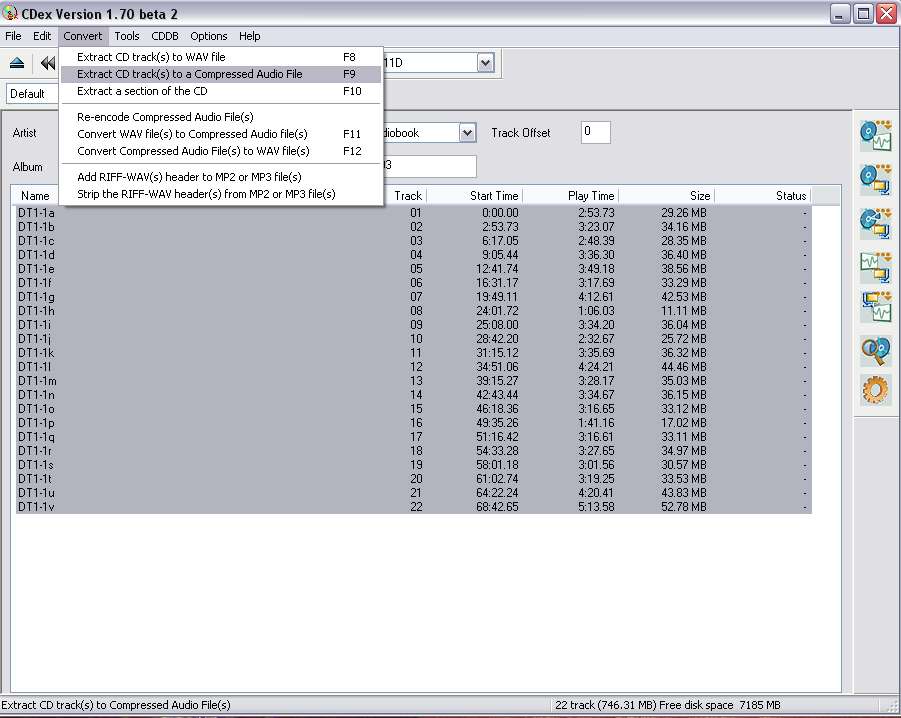
Task: Click the free disk space status text
Action: [719, 705]
